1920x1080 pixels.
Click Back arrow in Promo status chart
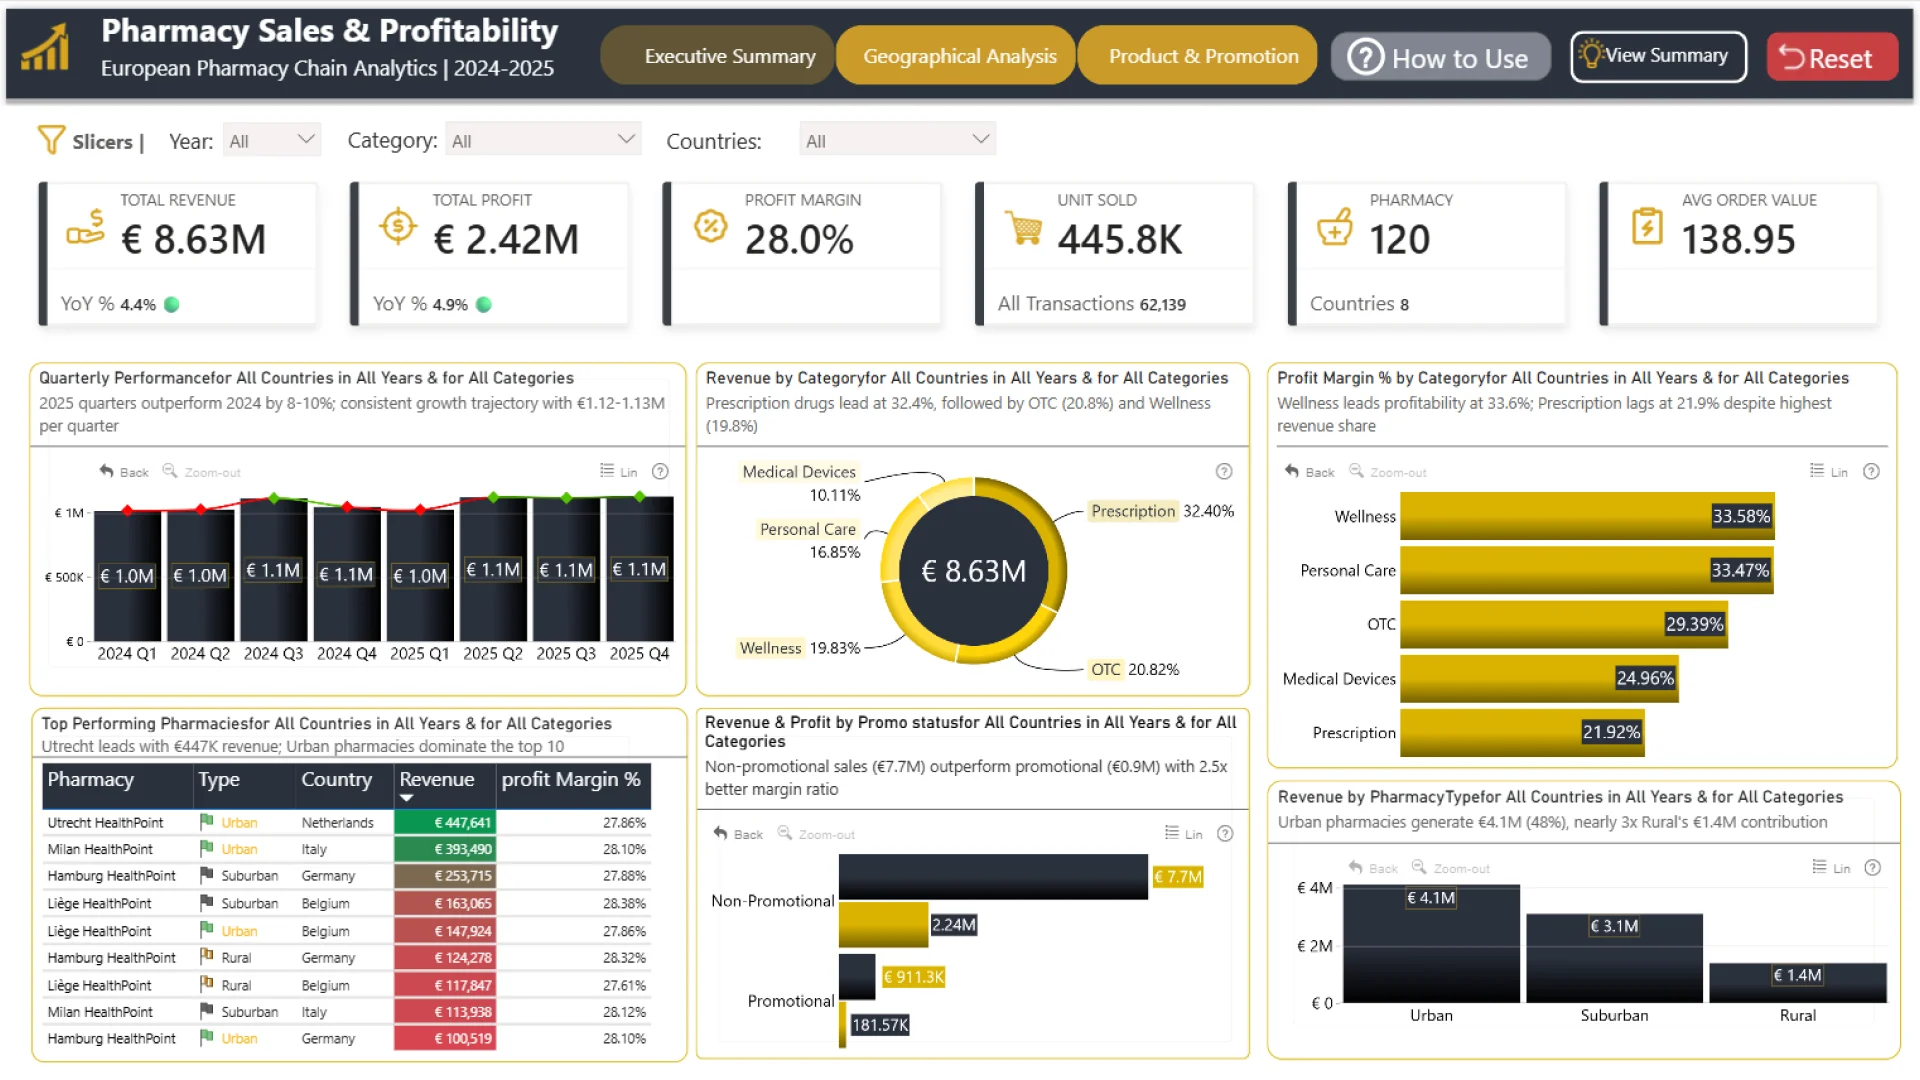720,833
